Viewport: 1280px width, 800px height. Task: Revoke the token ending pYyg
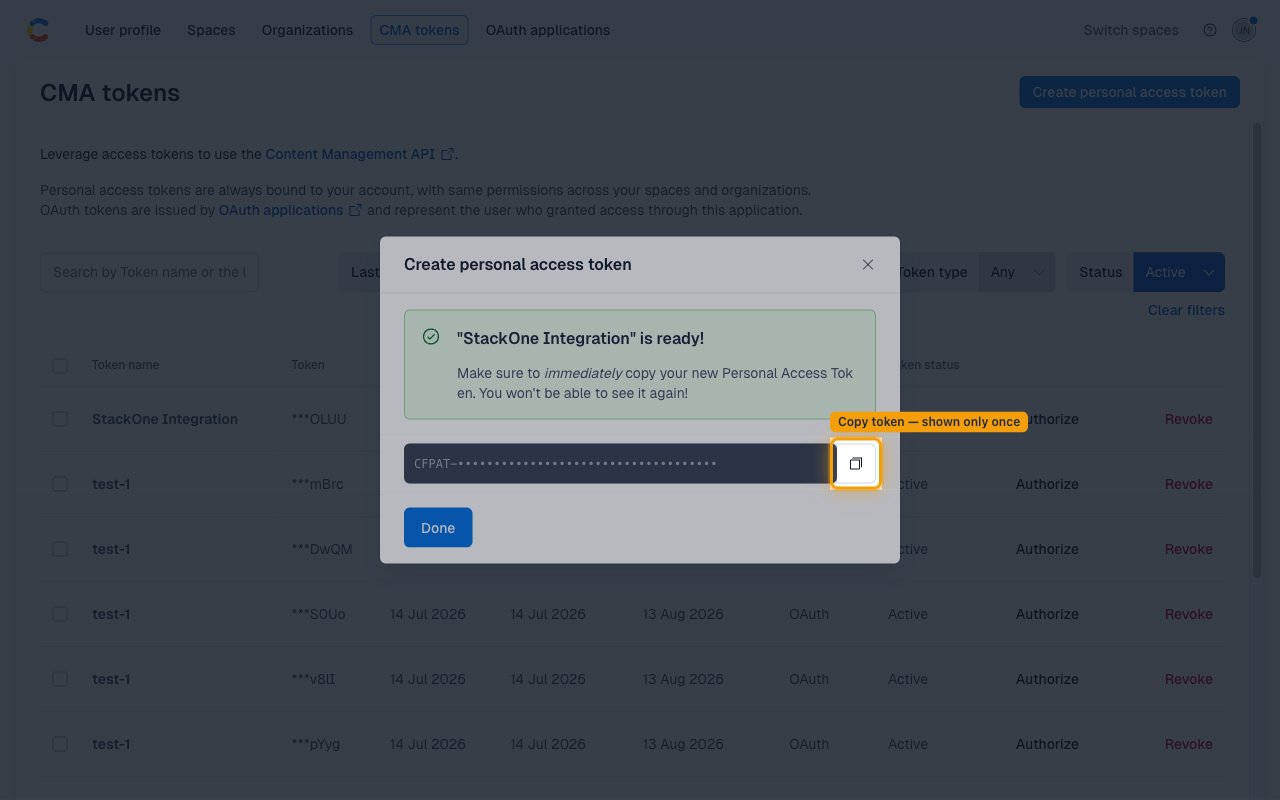pos(1189,744)
